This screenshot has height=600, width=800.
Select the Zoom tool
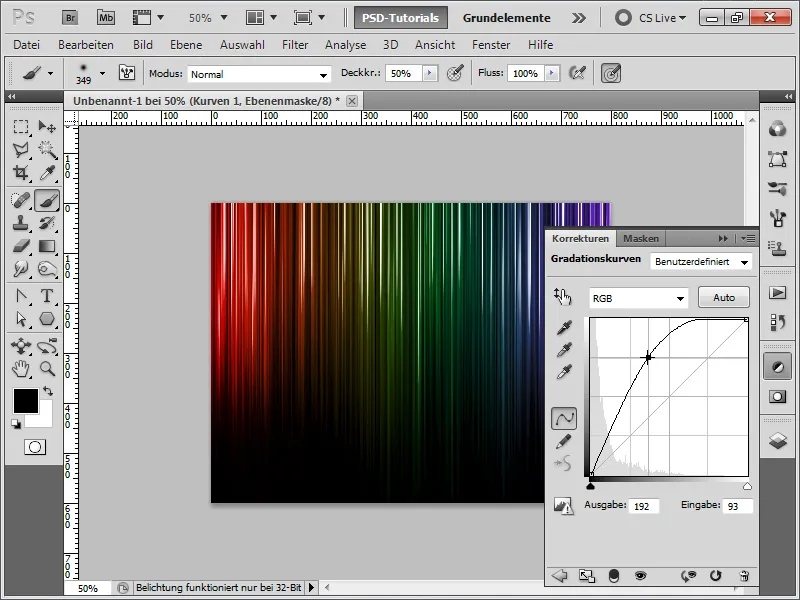pyautogui.click(x=47, y=368)
